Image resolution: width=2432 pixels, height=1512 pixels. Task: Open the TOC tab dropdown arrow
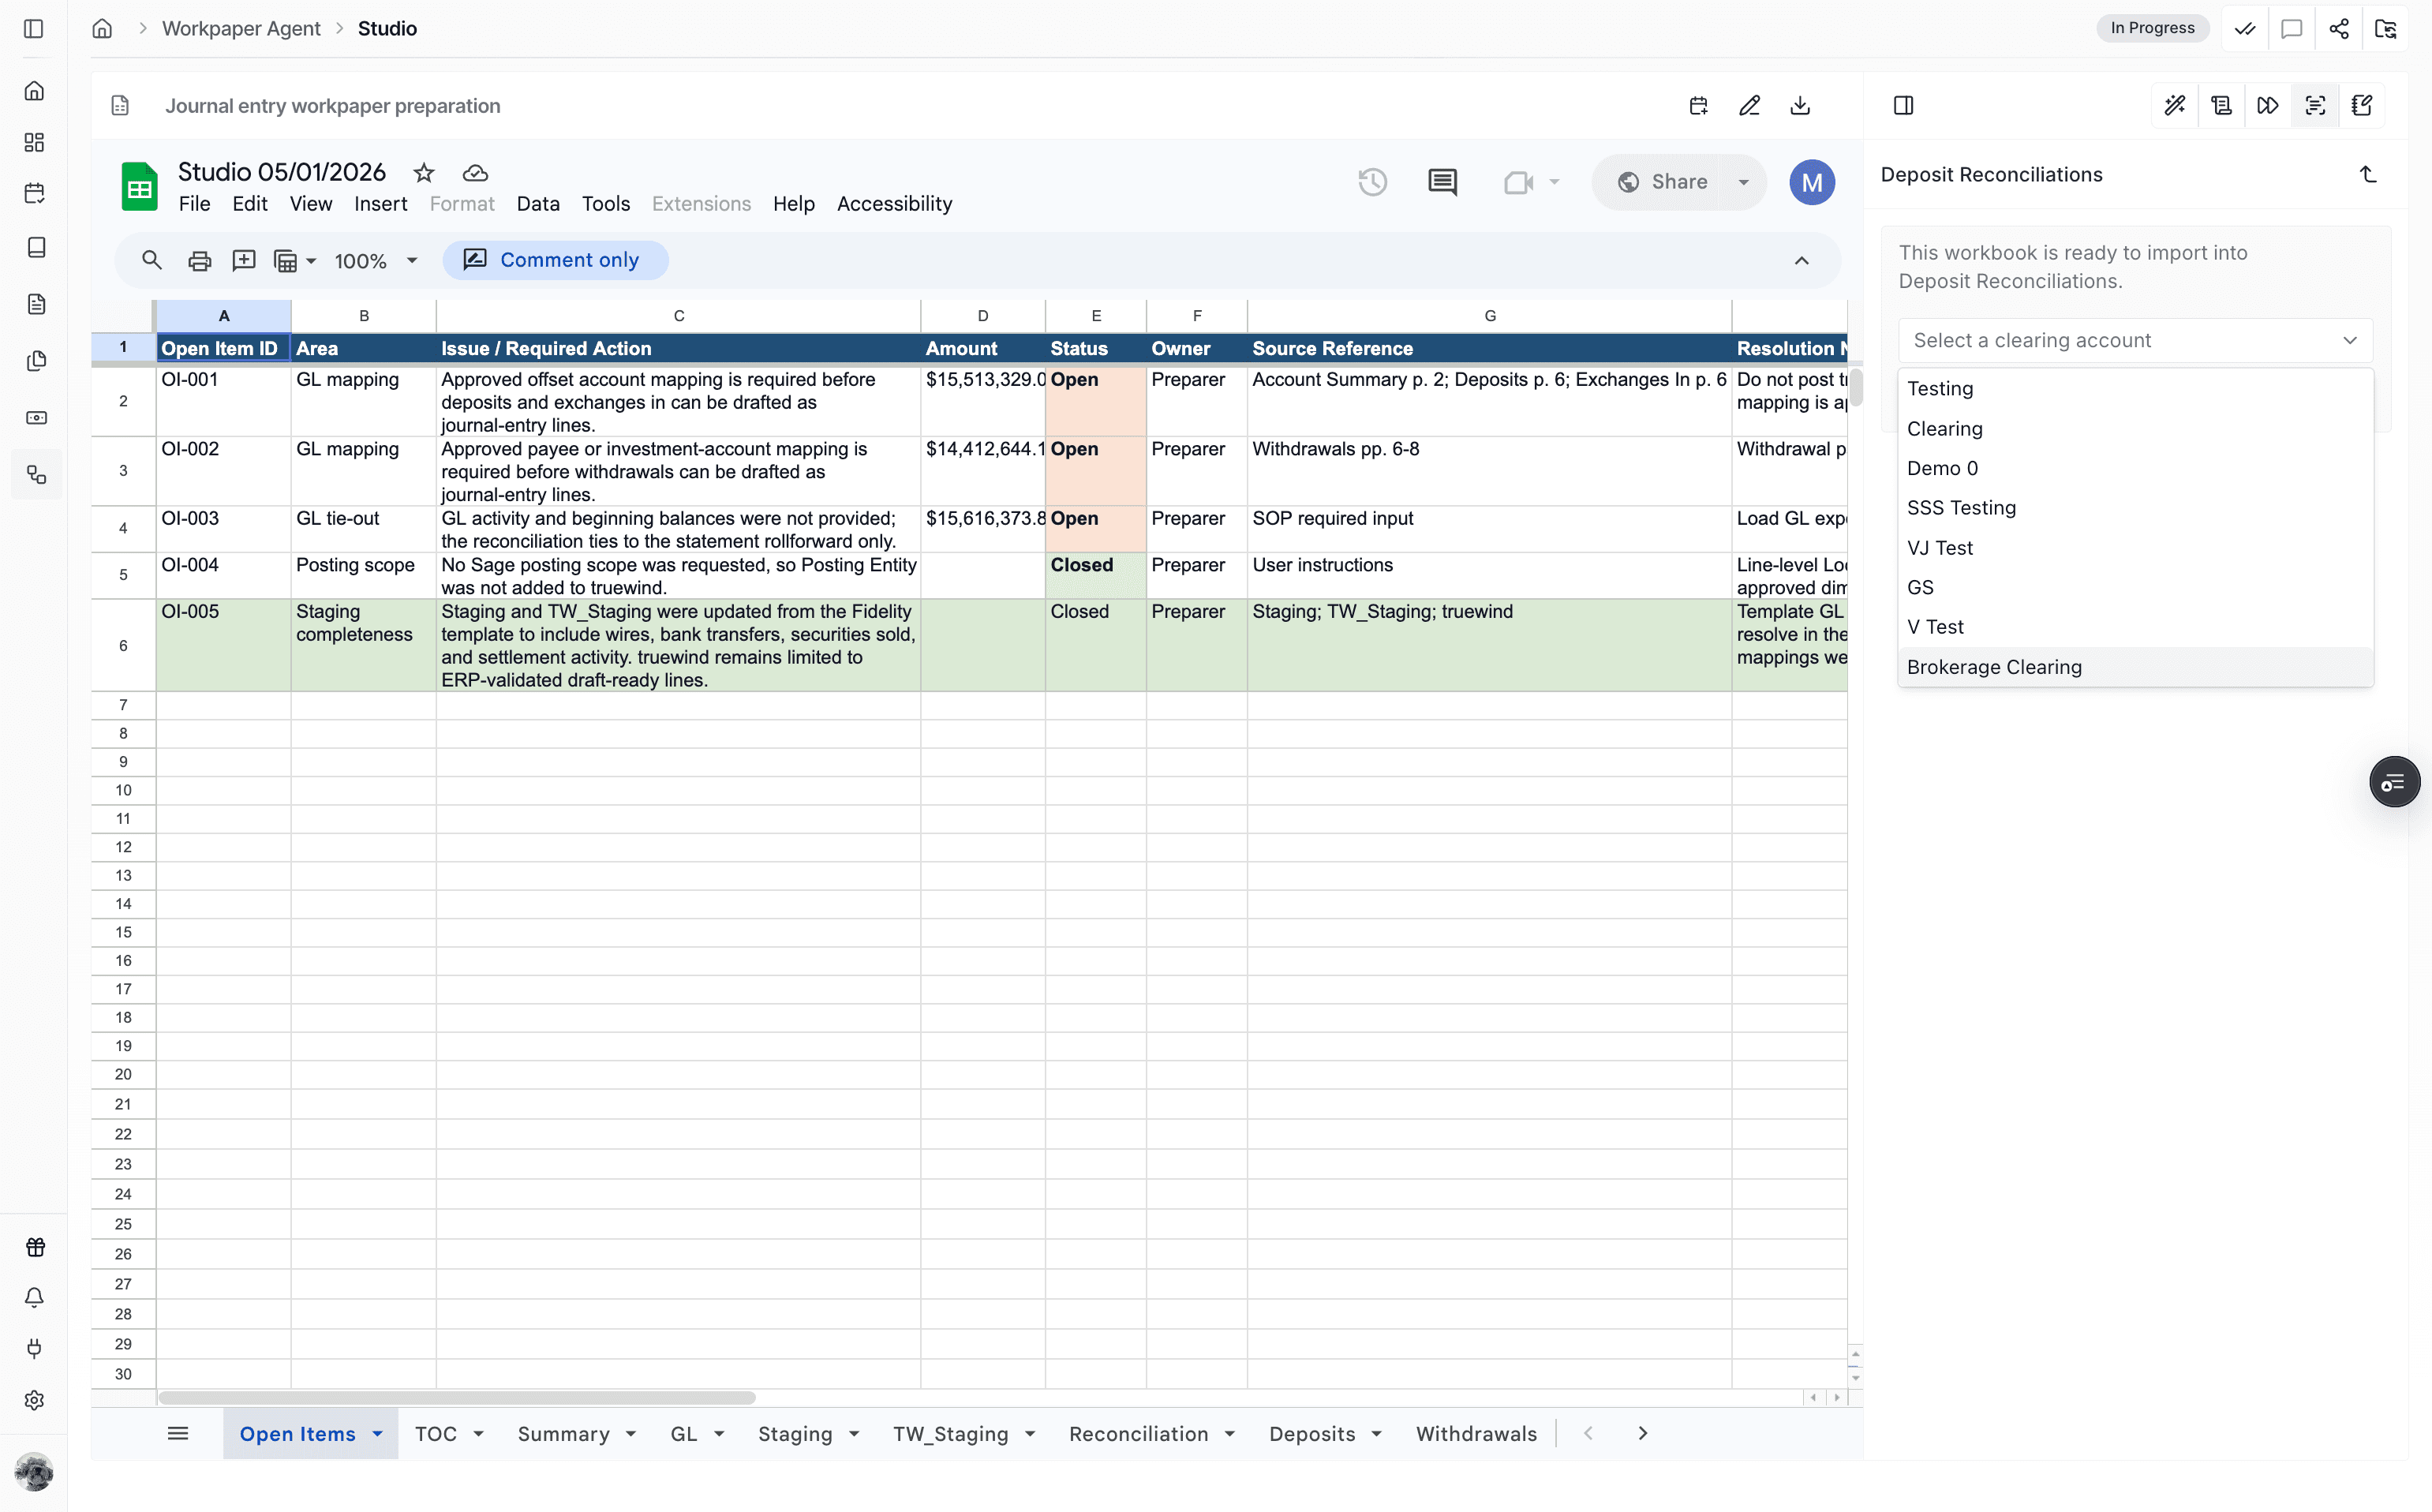click(x=479, y=1434)
